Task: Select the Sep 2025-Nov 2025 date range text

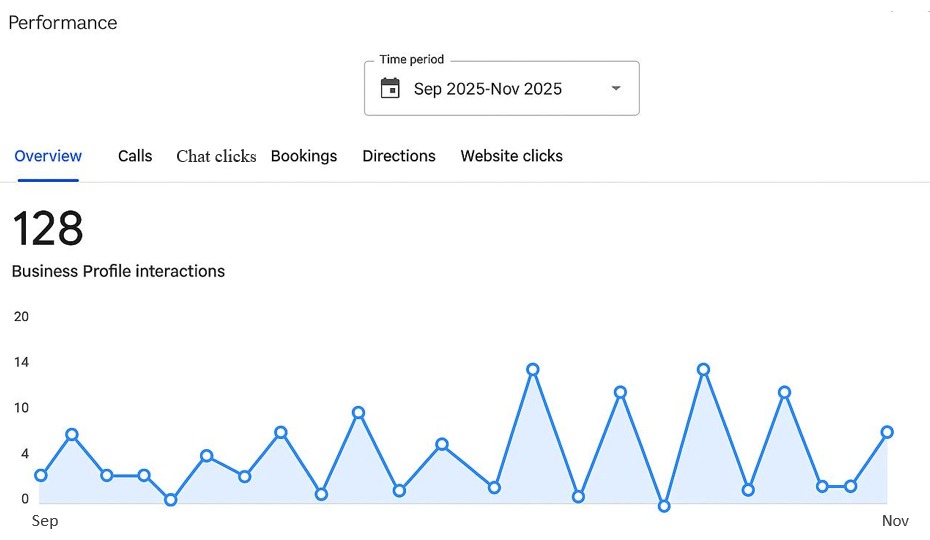Action: [488, 89]
